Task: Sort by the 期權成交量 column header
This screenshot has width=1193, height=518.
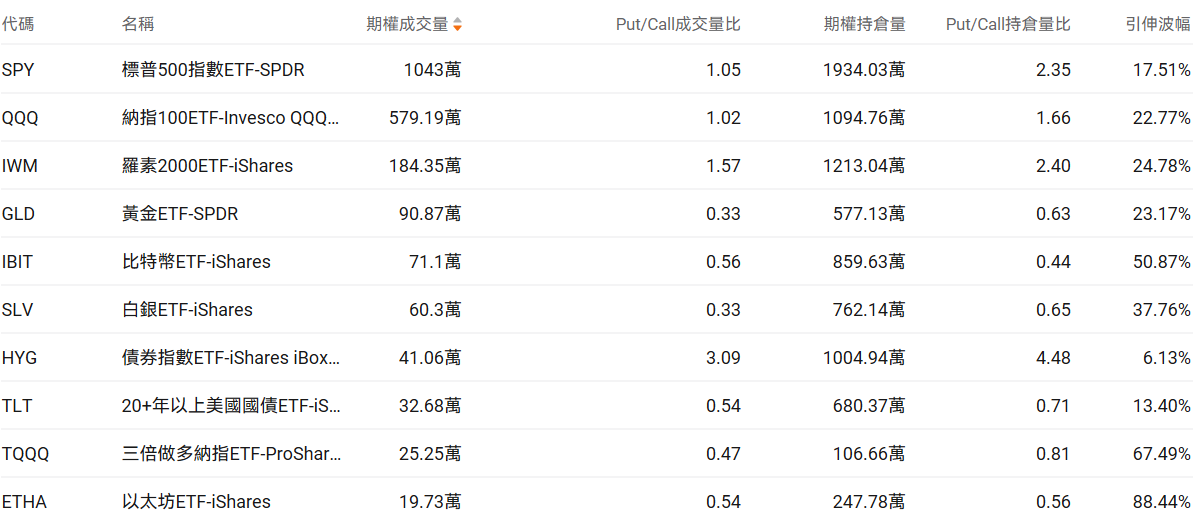Action: (x=408, y=24)
